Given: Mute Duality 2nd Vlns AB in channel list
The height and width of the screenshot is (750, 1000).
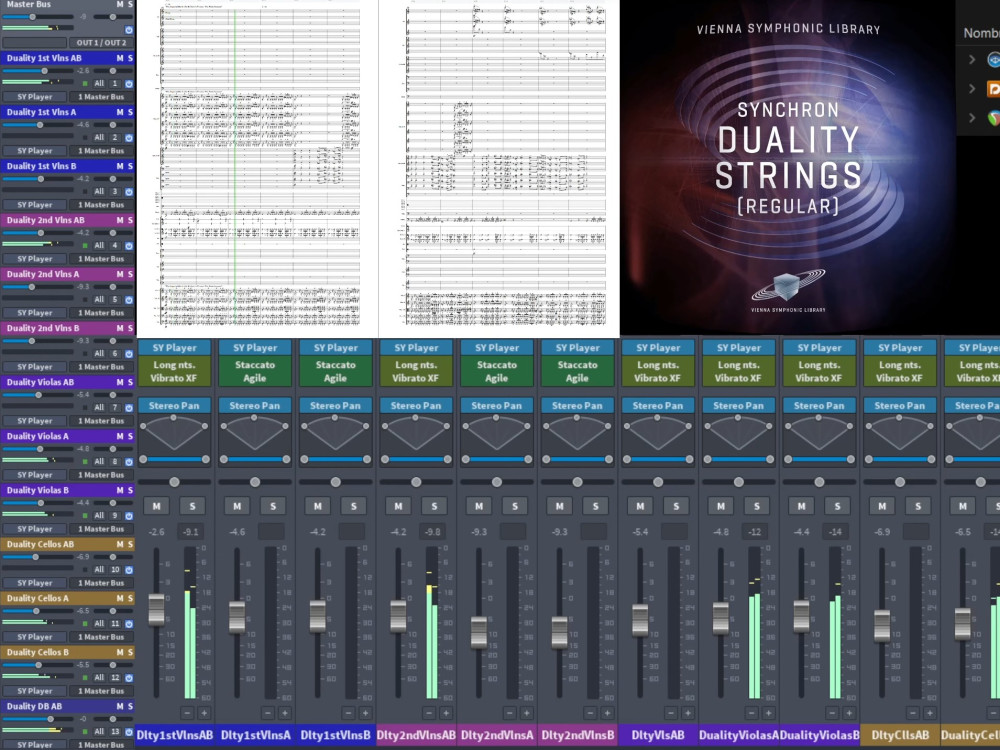Looking at the screenshot, I should pyautogui.click(x=120, y=220).
